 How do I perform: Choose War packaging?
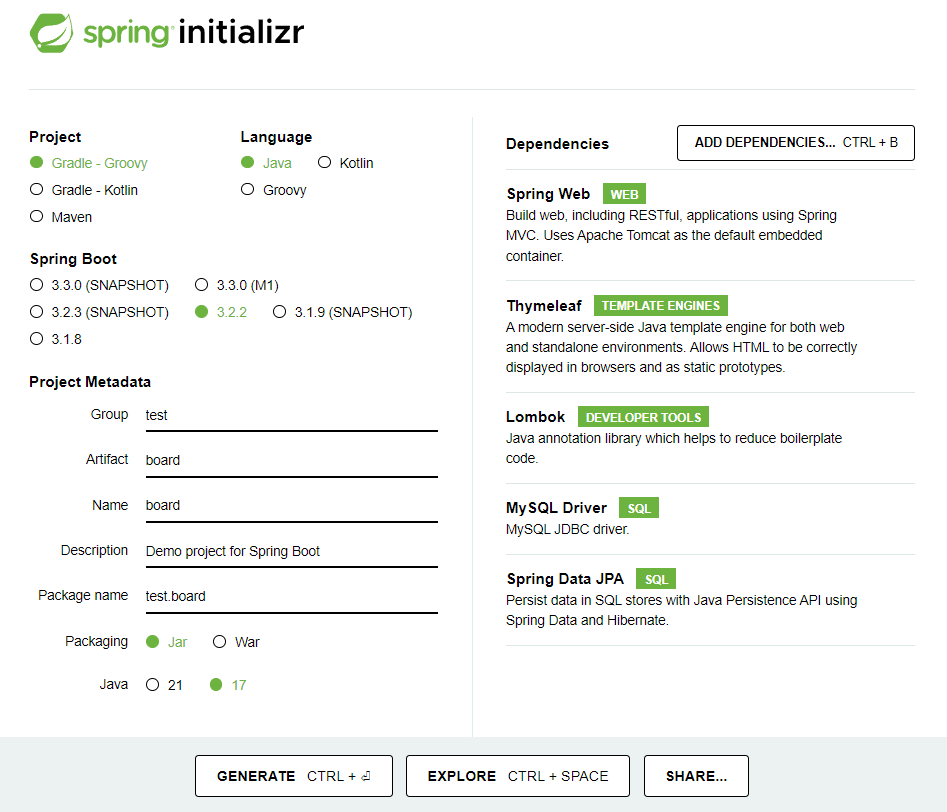[x=236, y=642]
